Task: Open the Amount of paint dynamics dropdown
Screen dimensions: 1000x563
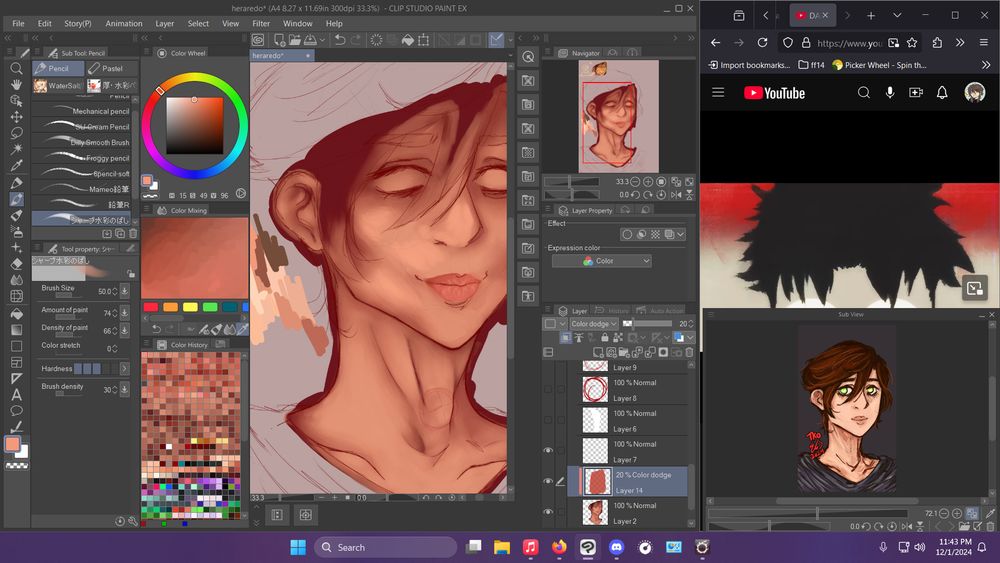Action: (x=125, y=312)
